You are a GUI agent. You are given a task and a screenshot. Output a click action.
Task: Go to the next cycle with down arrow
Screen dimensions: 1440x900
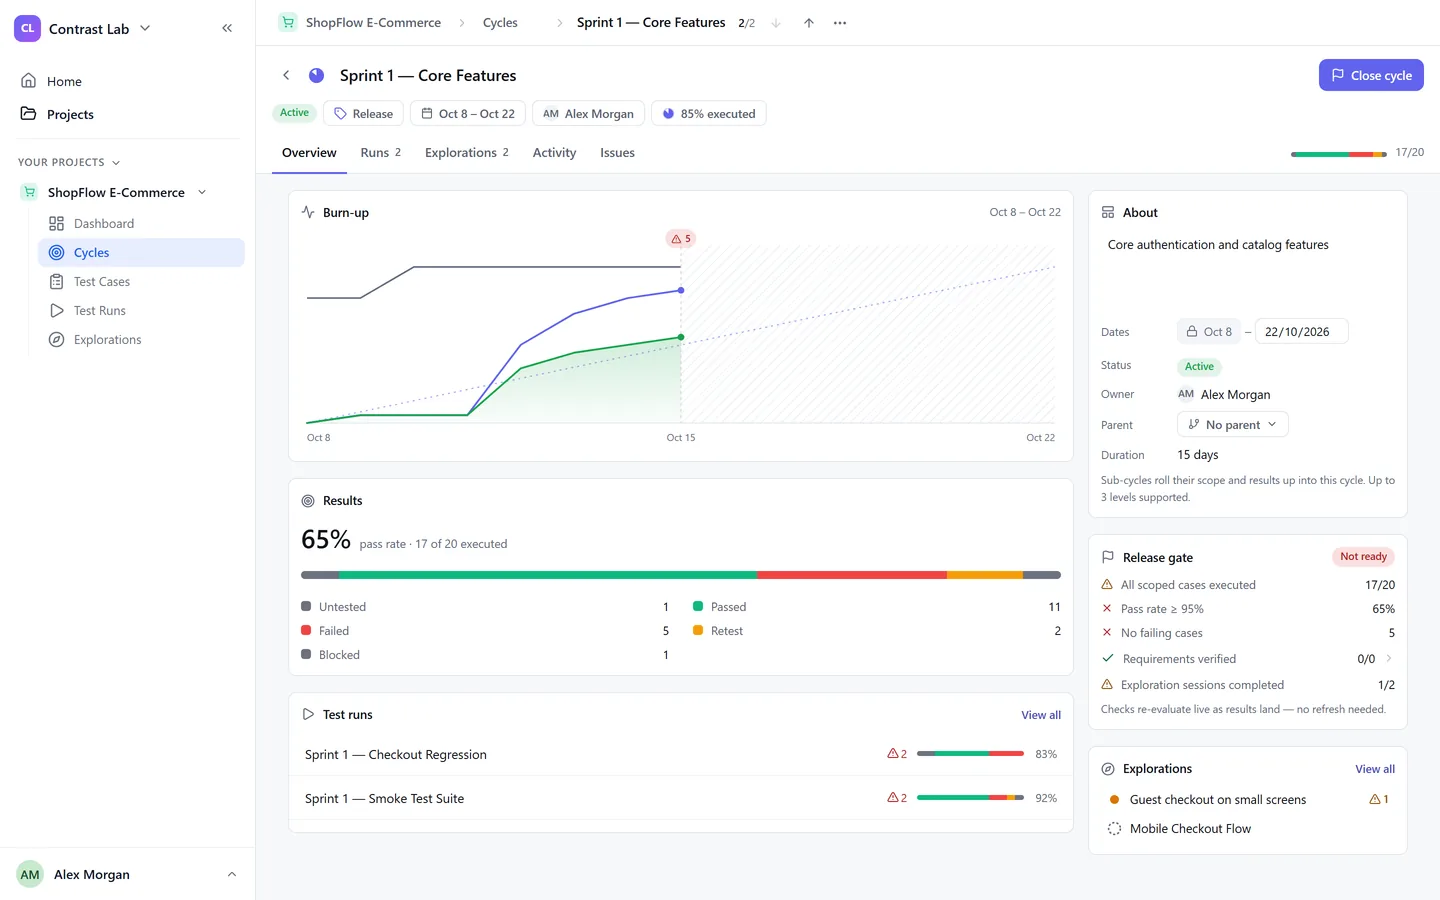776,23
